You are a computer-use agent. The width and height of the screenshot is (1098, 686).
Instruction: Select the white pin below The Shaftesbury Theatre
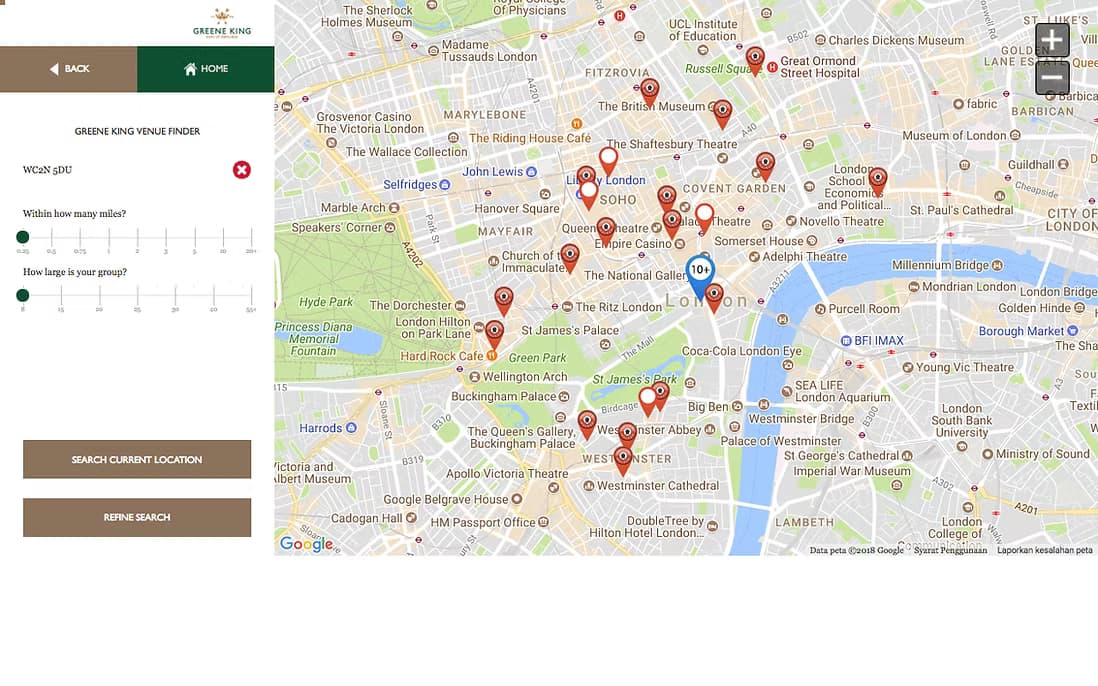[609, 161]
